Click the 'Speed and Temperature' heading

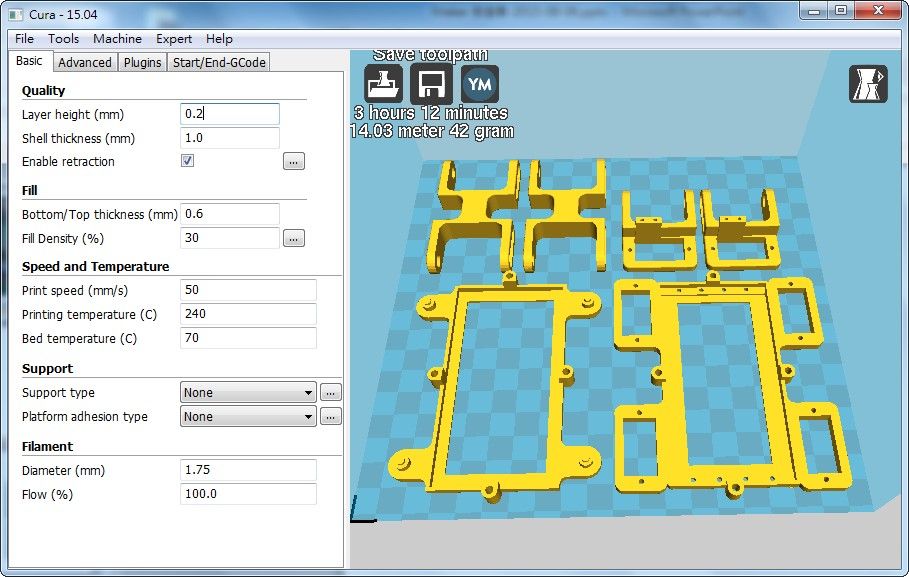coord(96,267)
